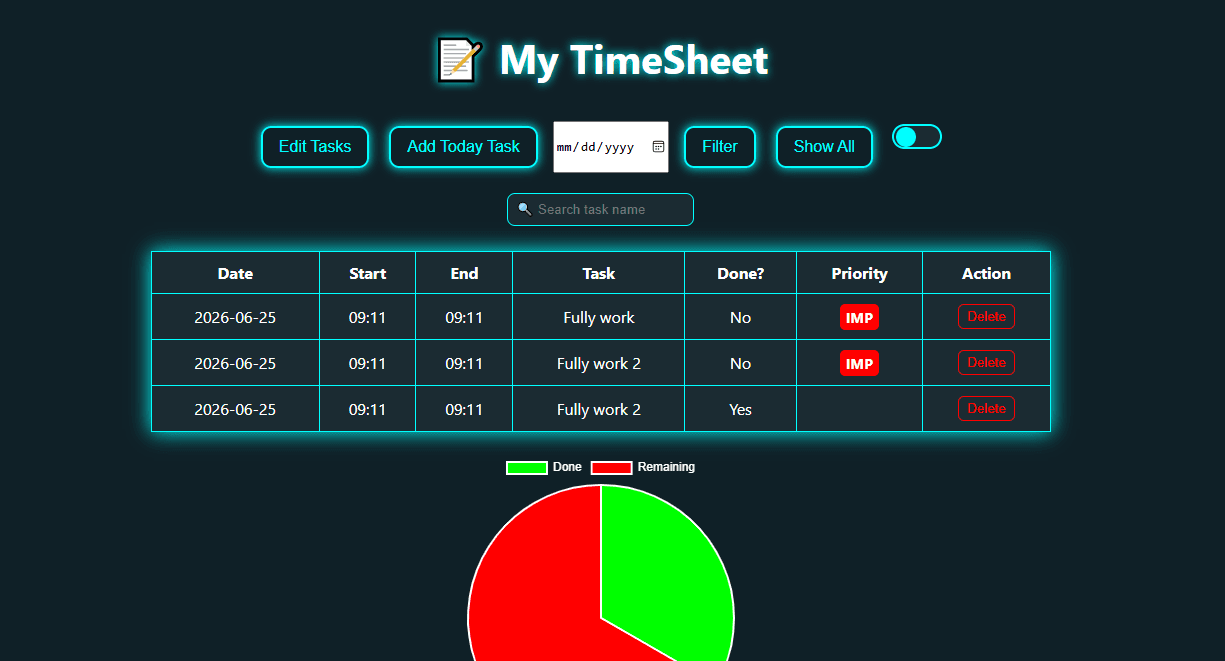Viewport: 1225px width, 661px height.
Task: Click the "Remaining" legend label
Action: pos(666,467)
